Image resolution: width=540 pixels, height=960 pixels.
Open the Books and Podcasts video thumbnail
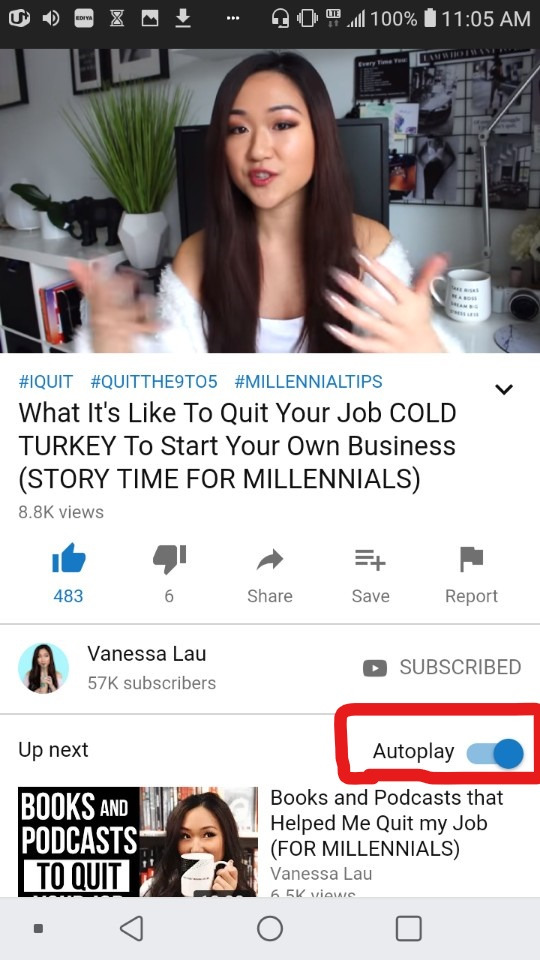coord(138,842)
